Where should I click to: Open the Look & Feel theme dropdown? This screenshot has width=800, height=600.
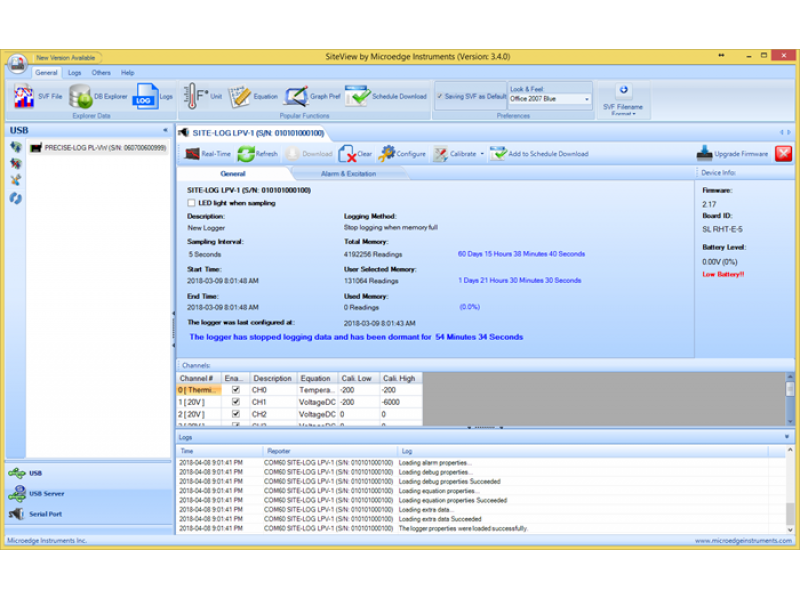(587, 99)
